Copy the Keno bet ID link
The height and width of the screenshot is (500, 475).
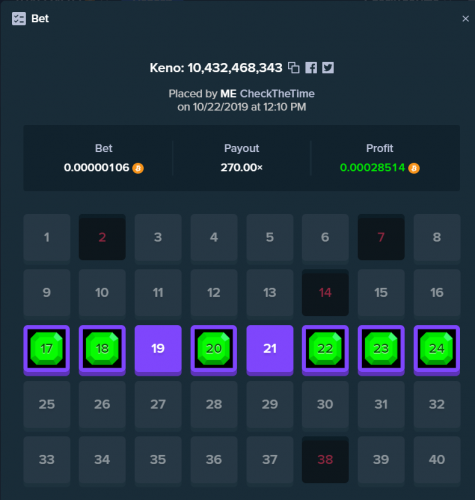click(x=294, y=68)
